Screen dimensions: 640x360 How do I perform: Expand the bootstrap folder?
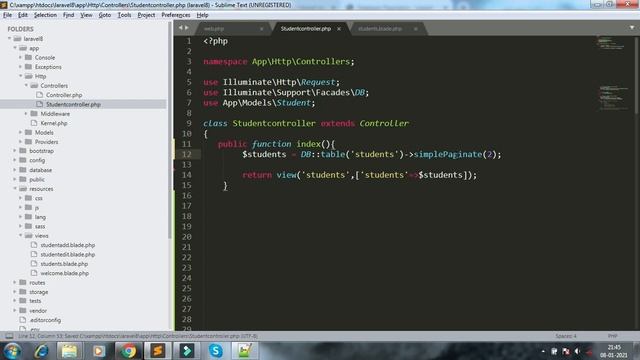click(x=15, y=151)
